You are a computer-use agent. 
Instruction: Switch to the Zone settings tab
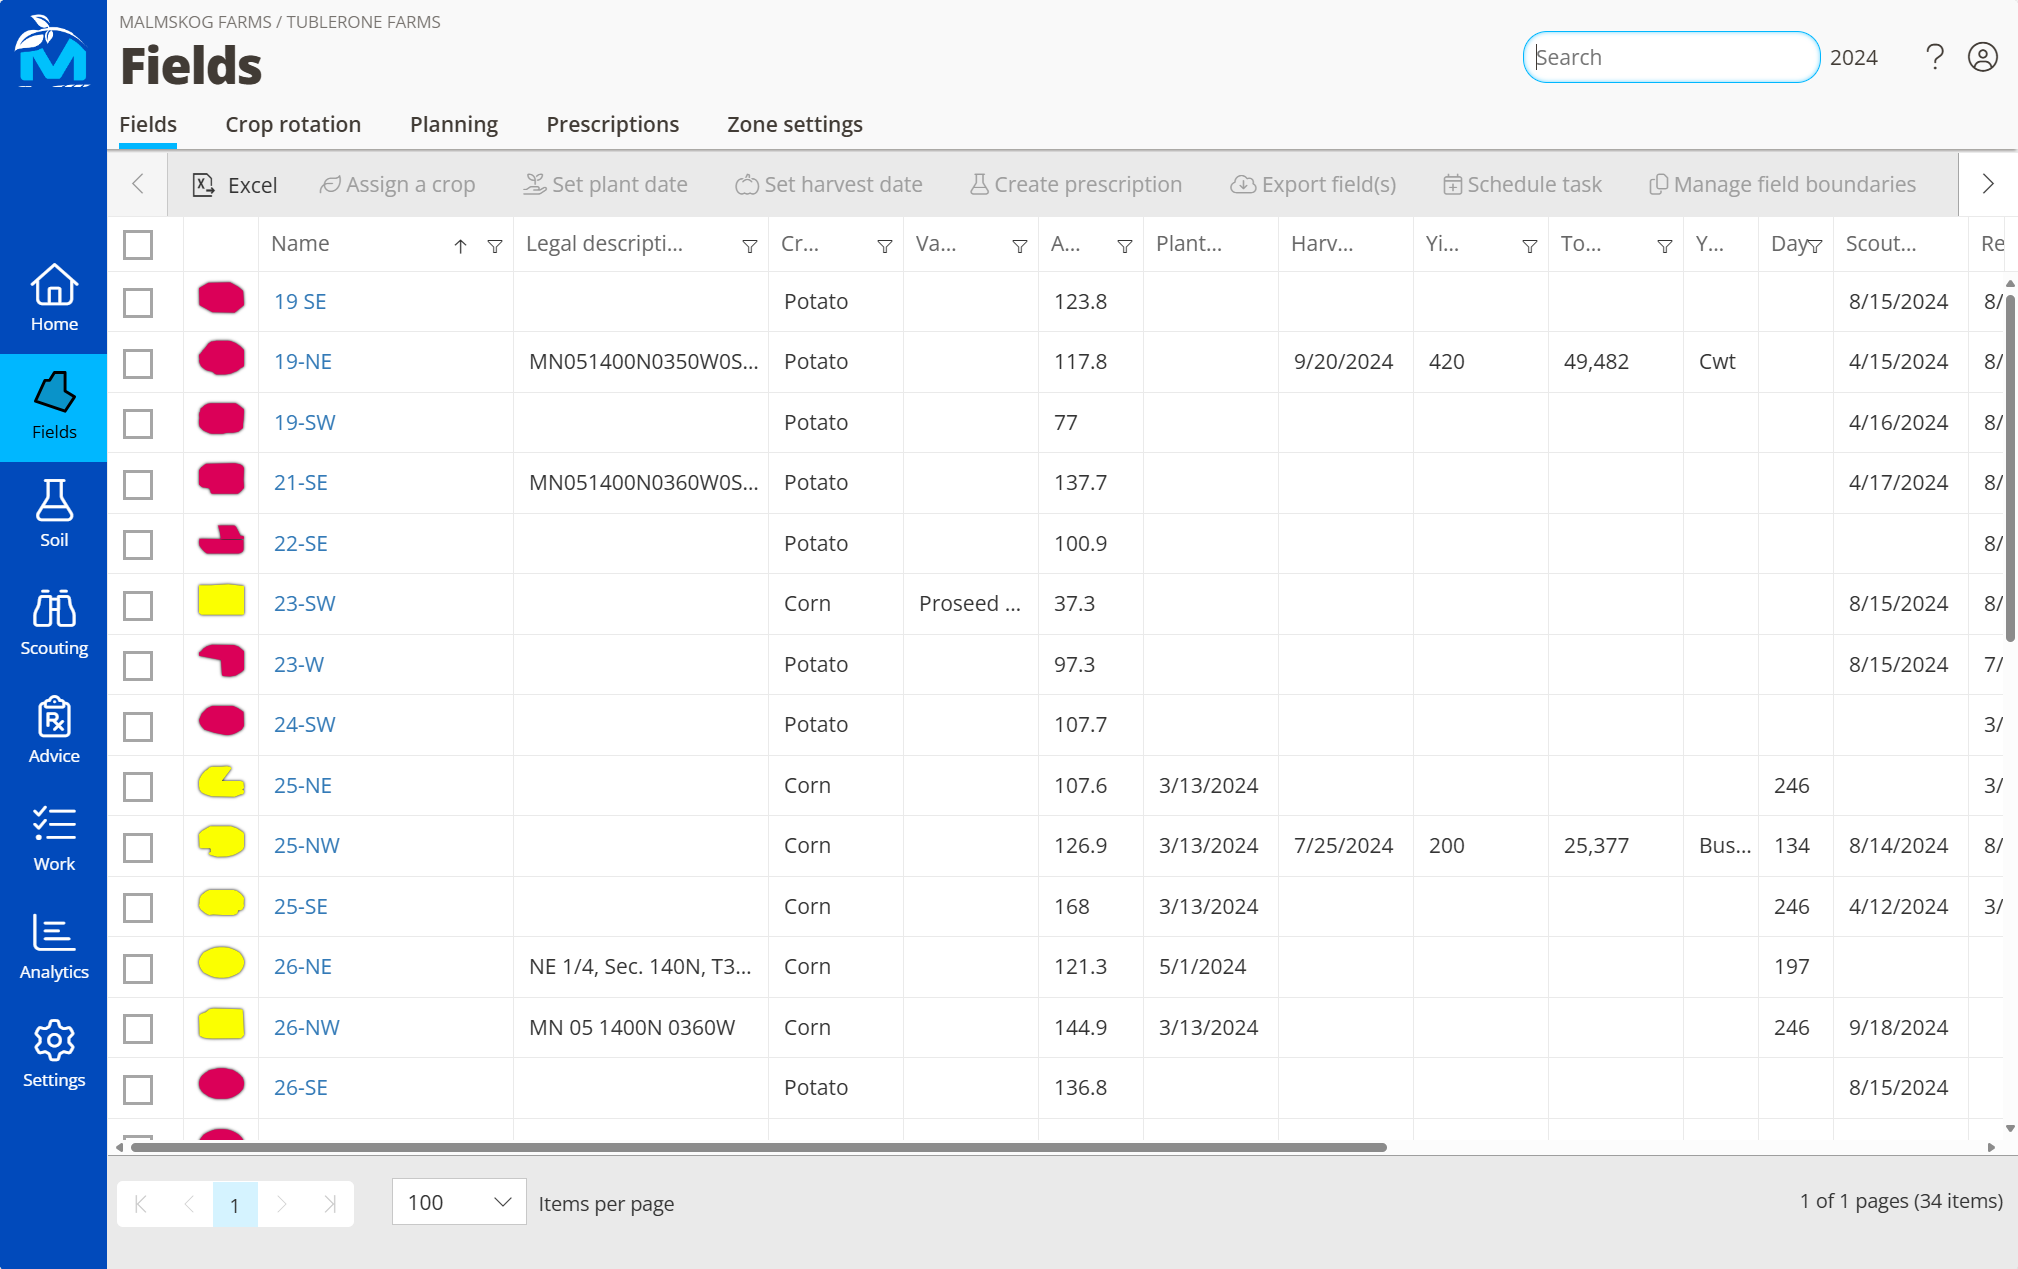795,124
